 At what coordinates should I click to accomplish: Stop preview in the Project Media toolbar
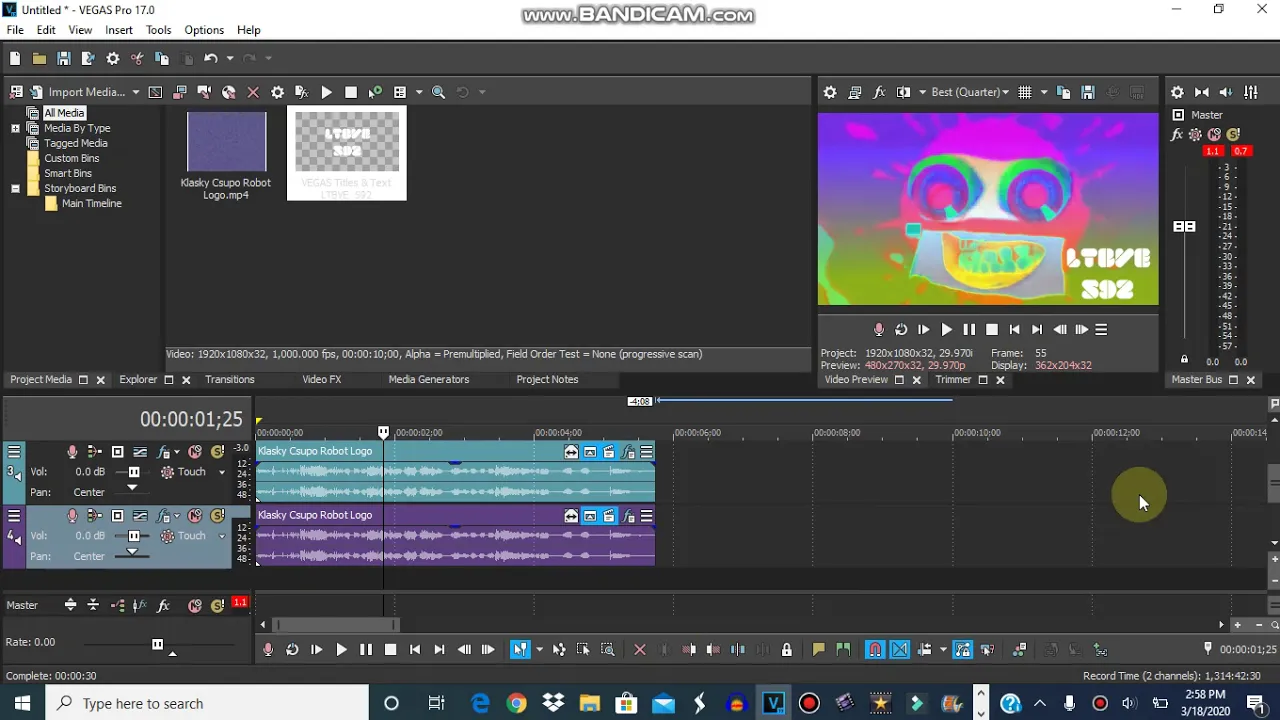[x=351, y=92]
